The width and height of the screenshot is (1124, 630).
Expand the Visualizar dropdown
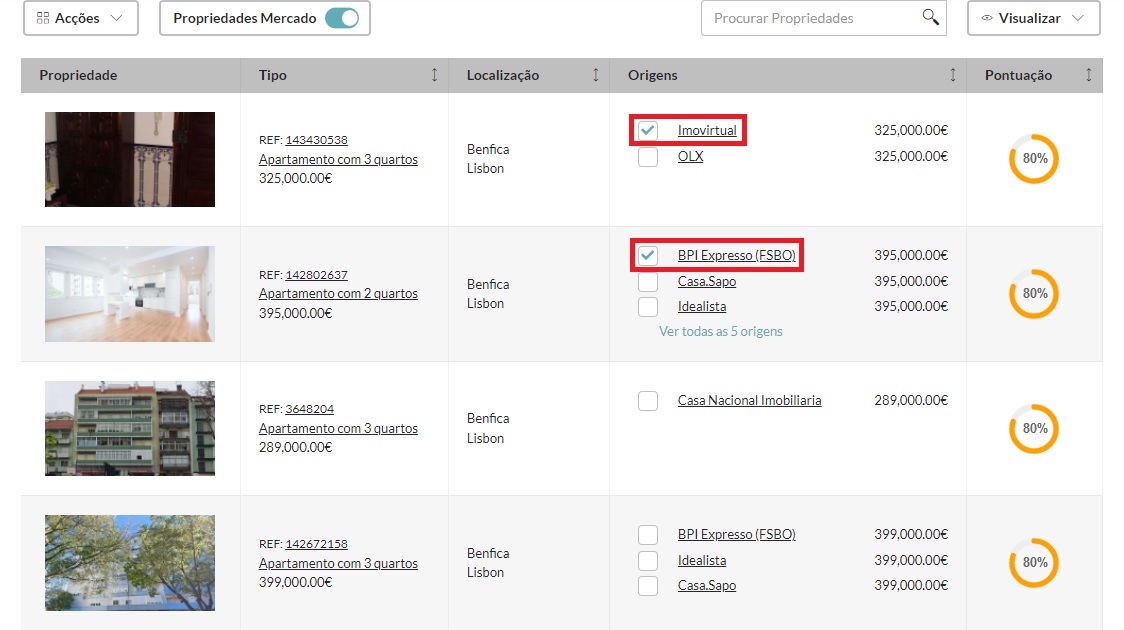1033,18
